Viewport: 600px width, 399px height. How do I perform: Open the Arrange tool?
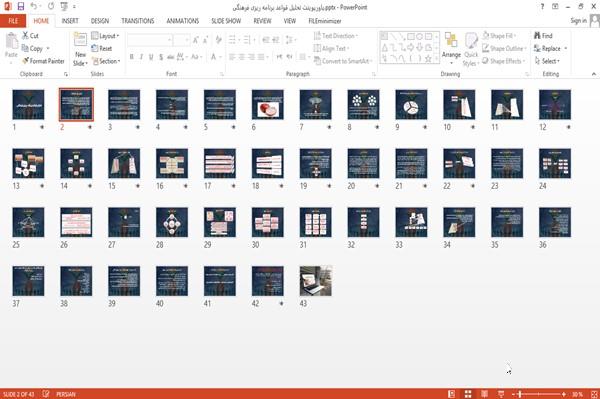[451, 49]
